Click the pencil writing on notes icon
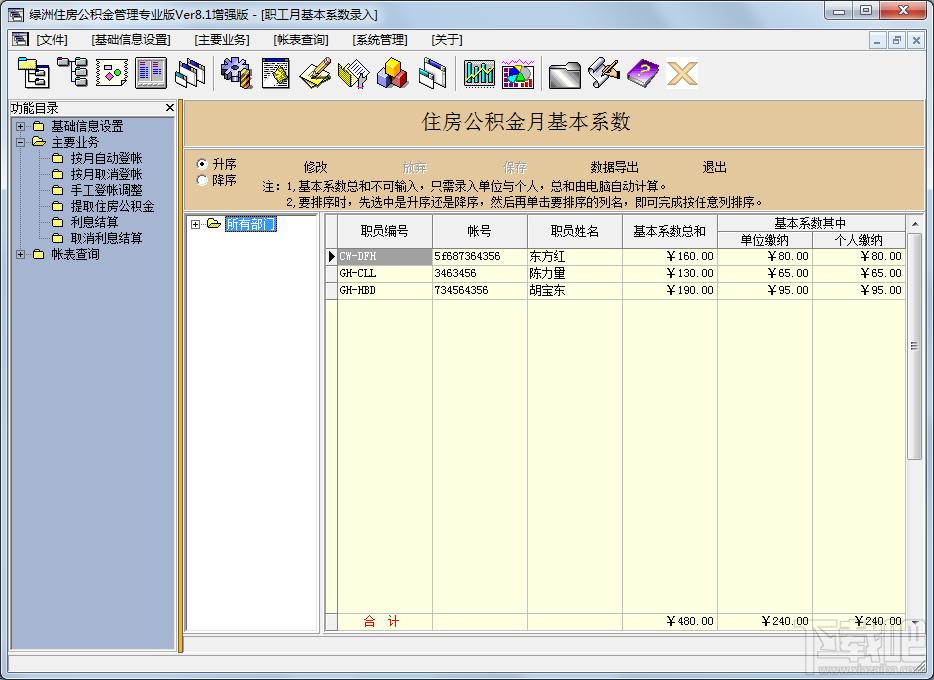 pos(315,73)
